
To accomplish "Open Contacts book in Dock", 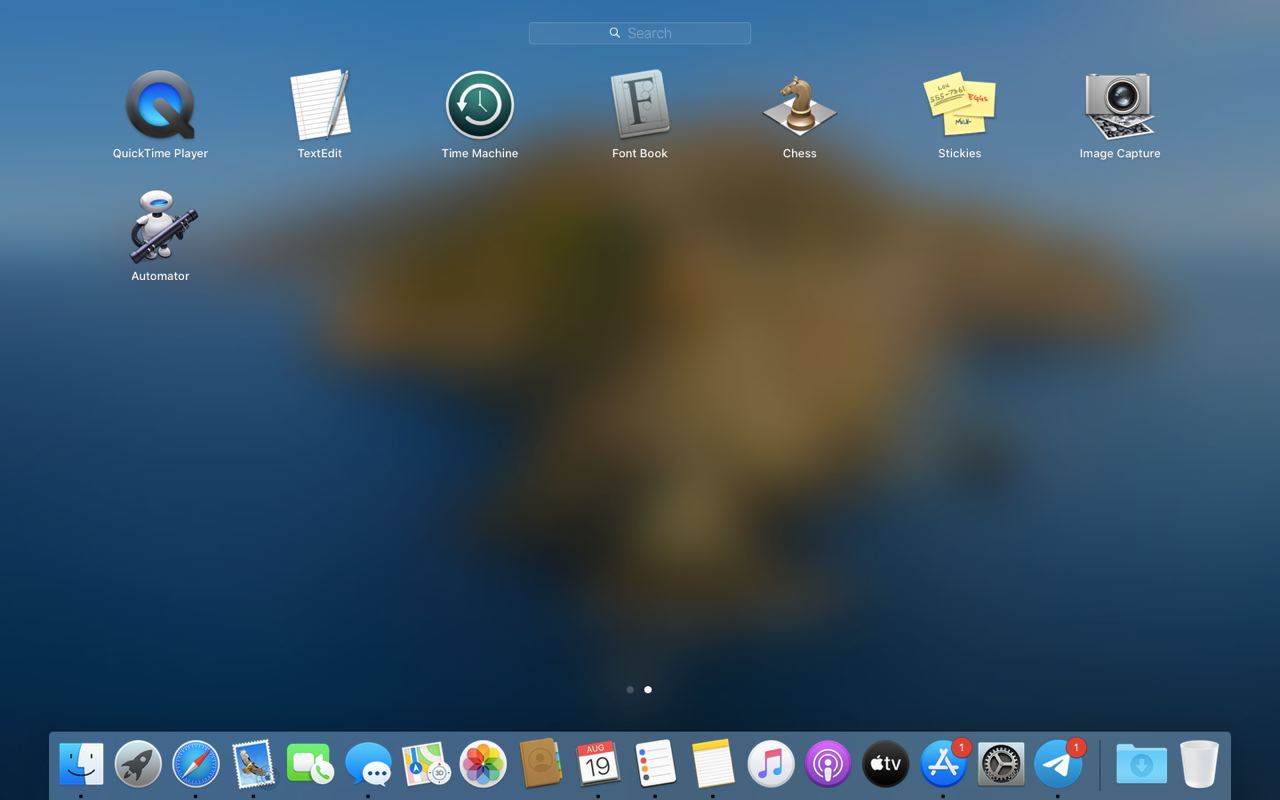I will pyautogui.click(x=540, y=764).
